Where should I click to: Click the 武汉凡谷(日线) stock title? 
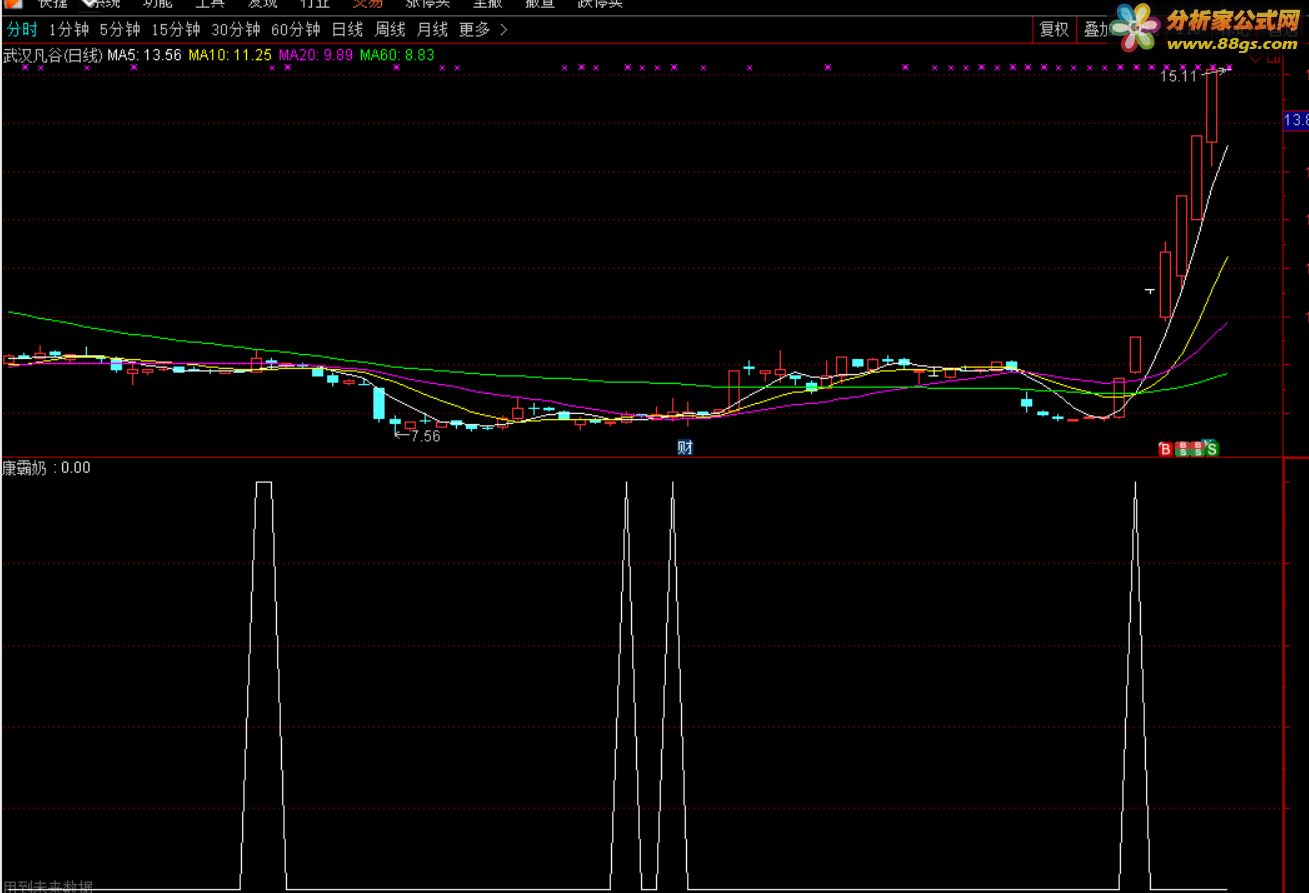click(x=52, y=55)
